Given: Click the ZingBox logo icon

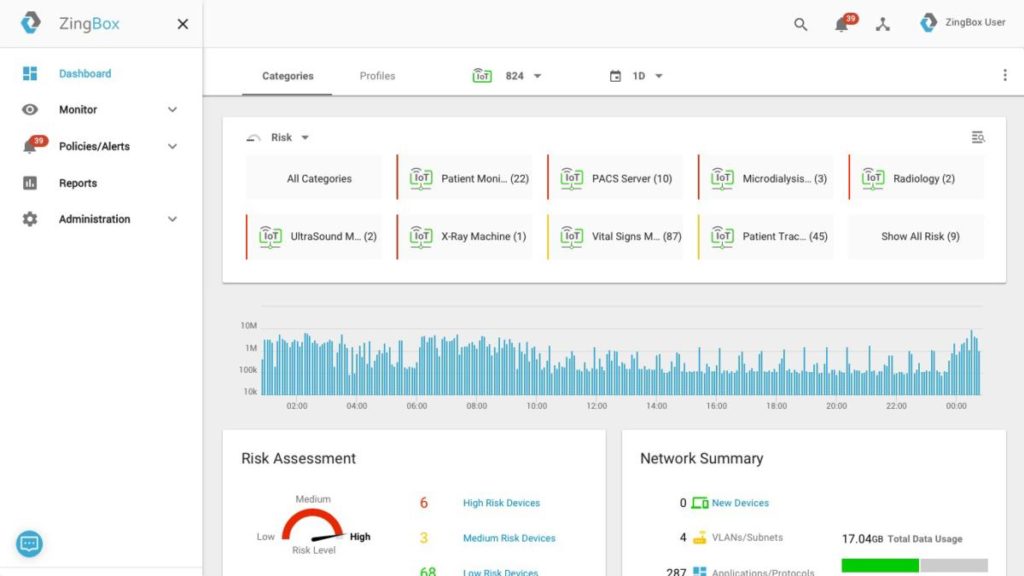Looking at the screenshot, I should 31,23.
